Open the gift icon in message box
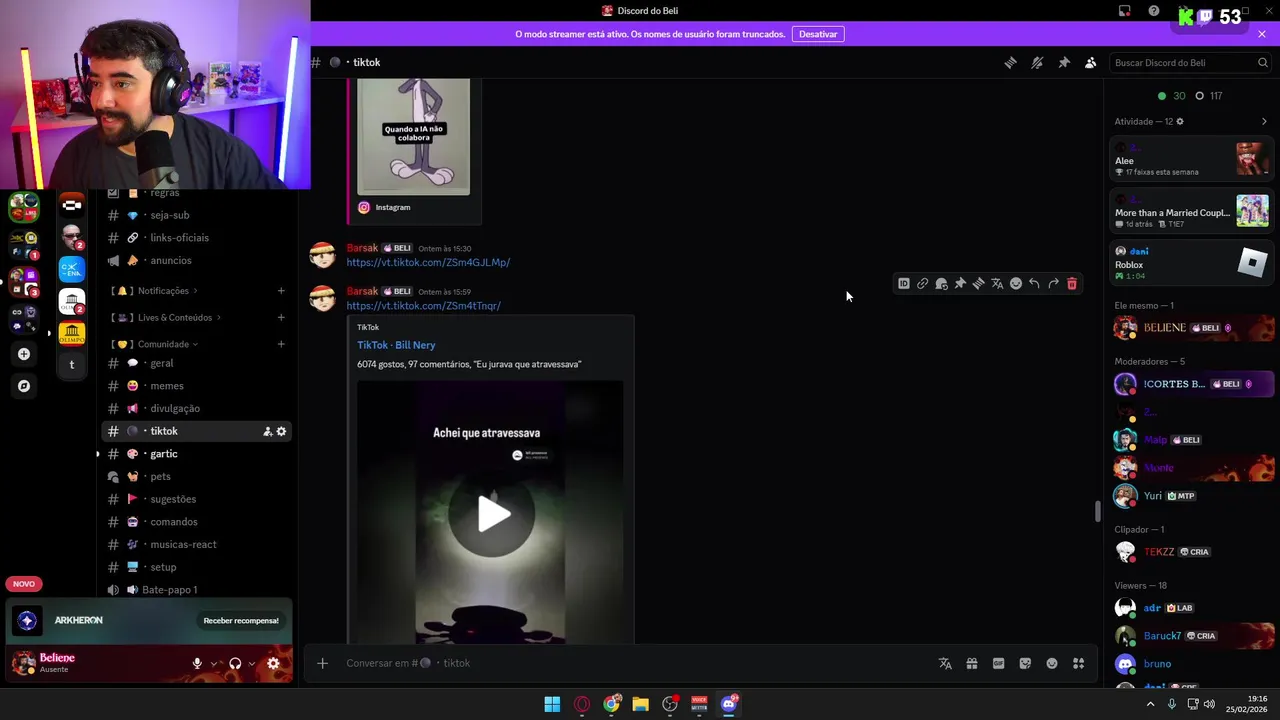The height and width of the screenshot is (720, 1280). [x=972, y=663]
